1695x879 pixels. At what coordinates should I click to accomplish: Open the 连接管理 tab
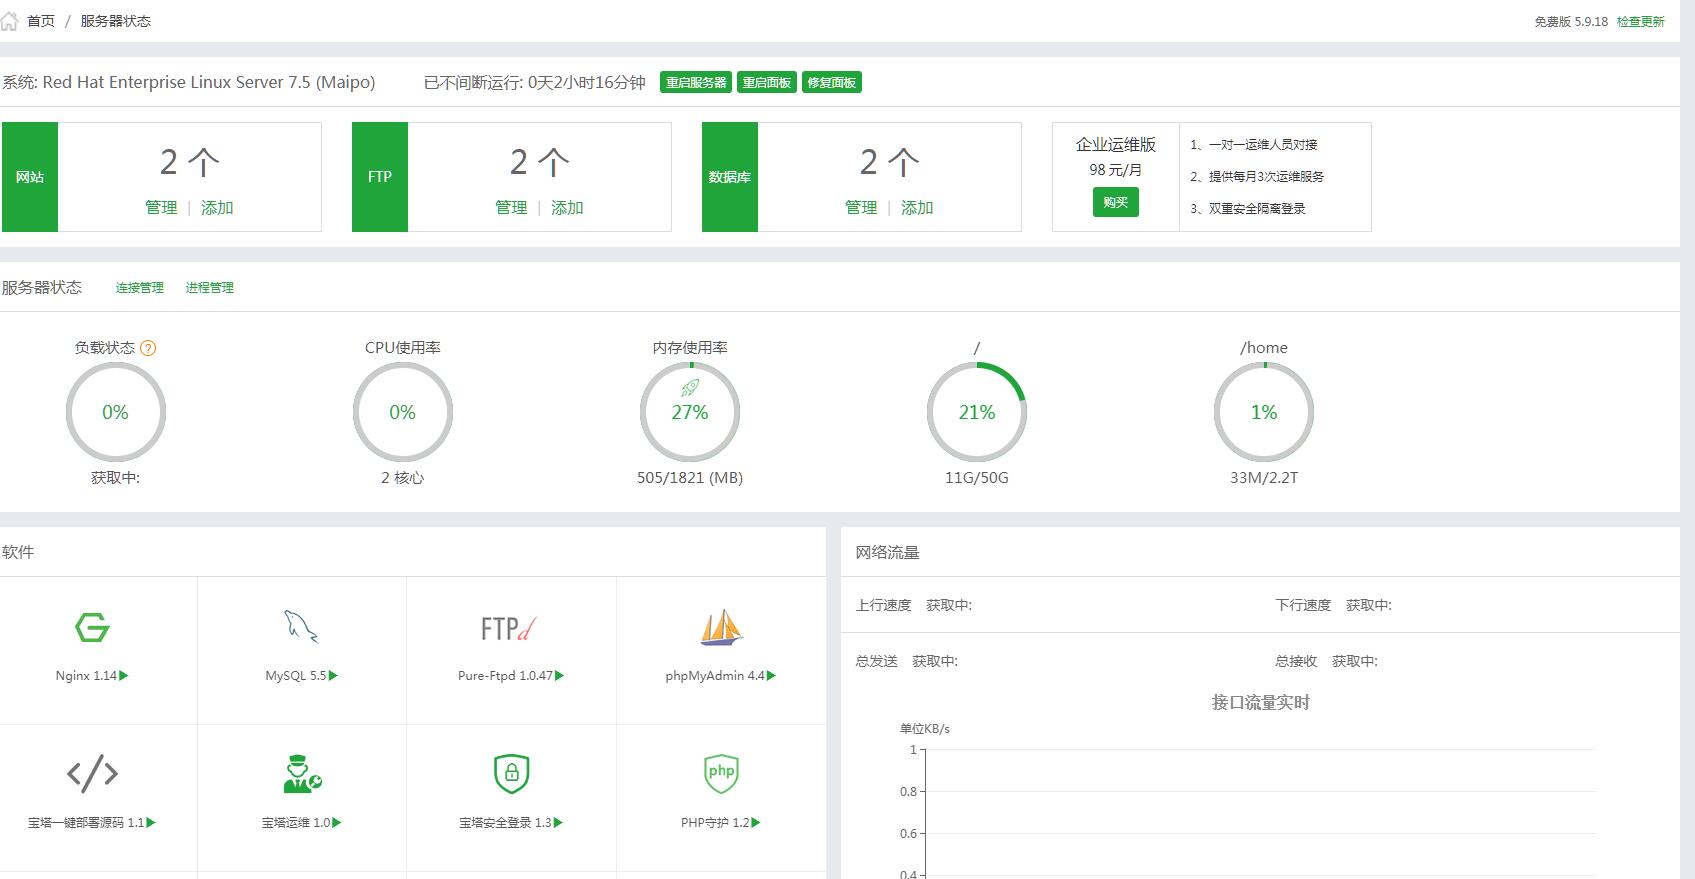tap(140, 287)
